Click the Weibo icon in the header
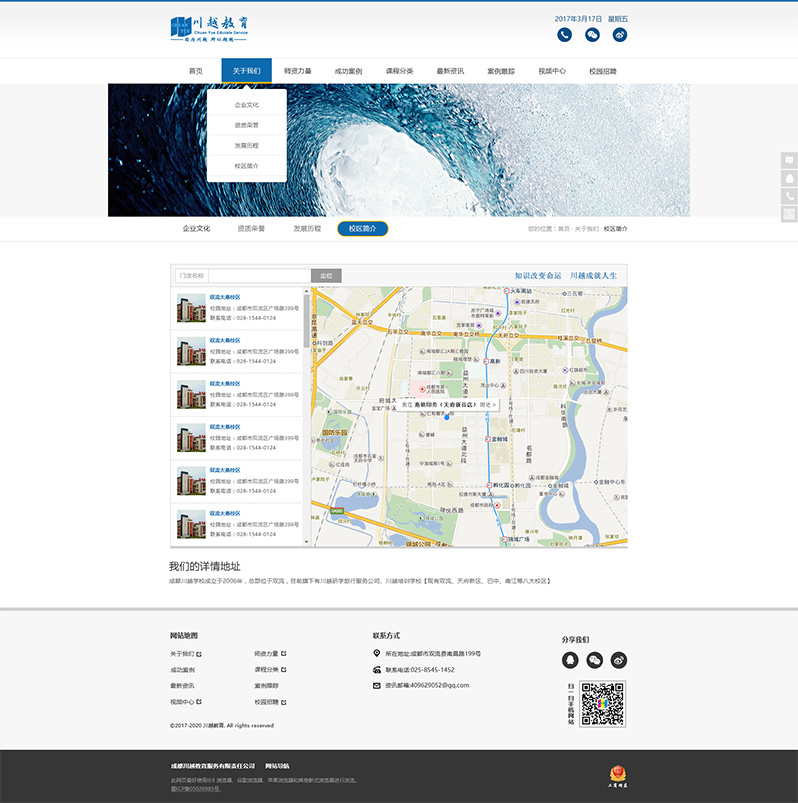The height and width of the screenshot is (803, 798). coord(620,35)
